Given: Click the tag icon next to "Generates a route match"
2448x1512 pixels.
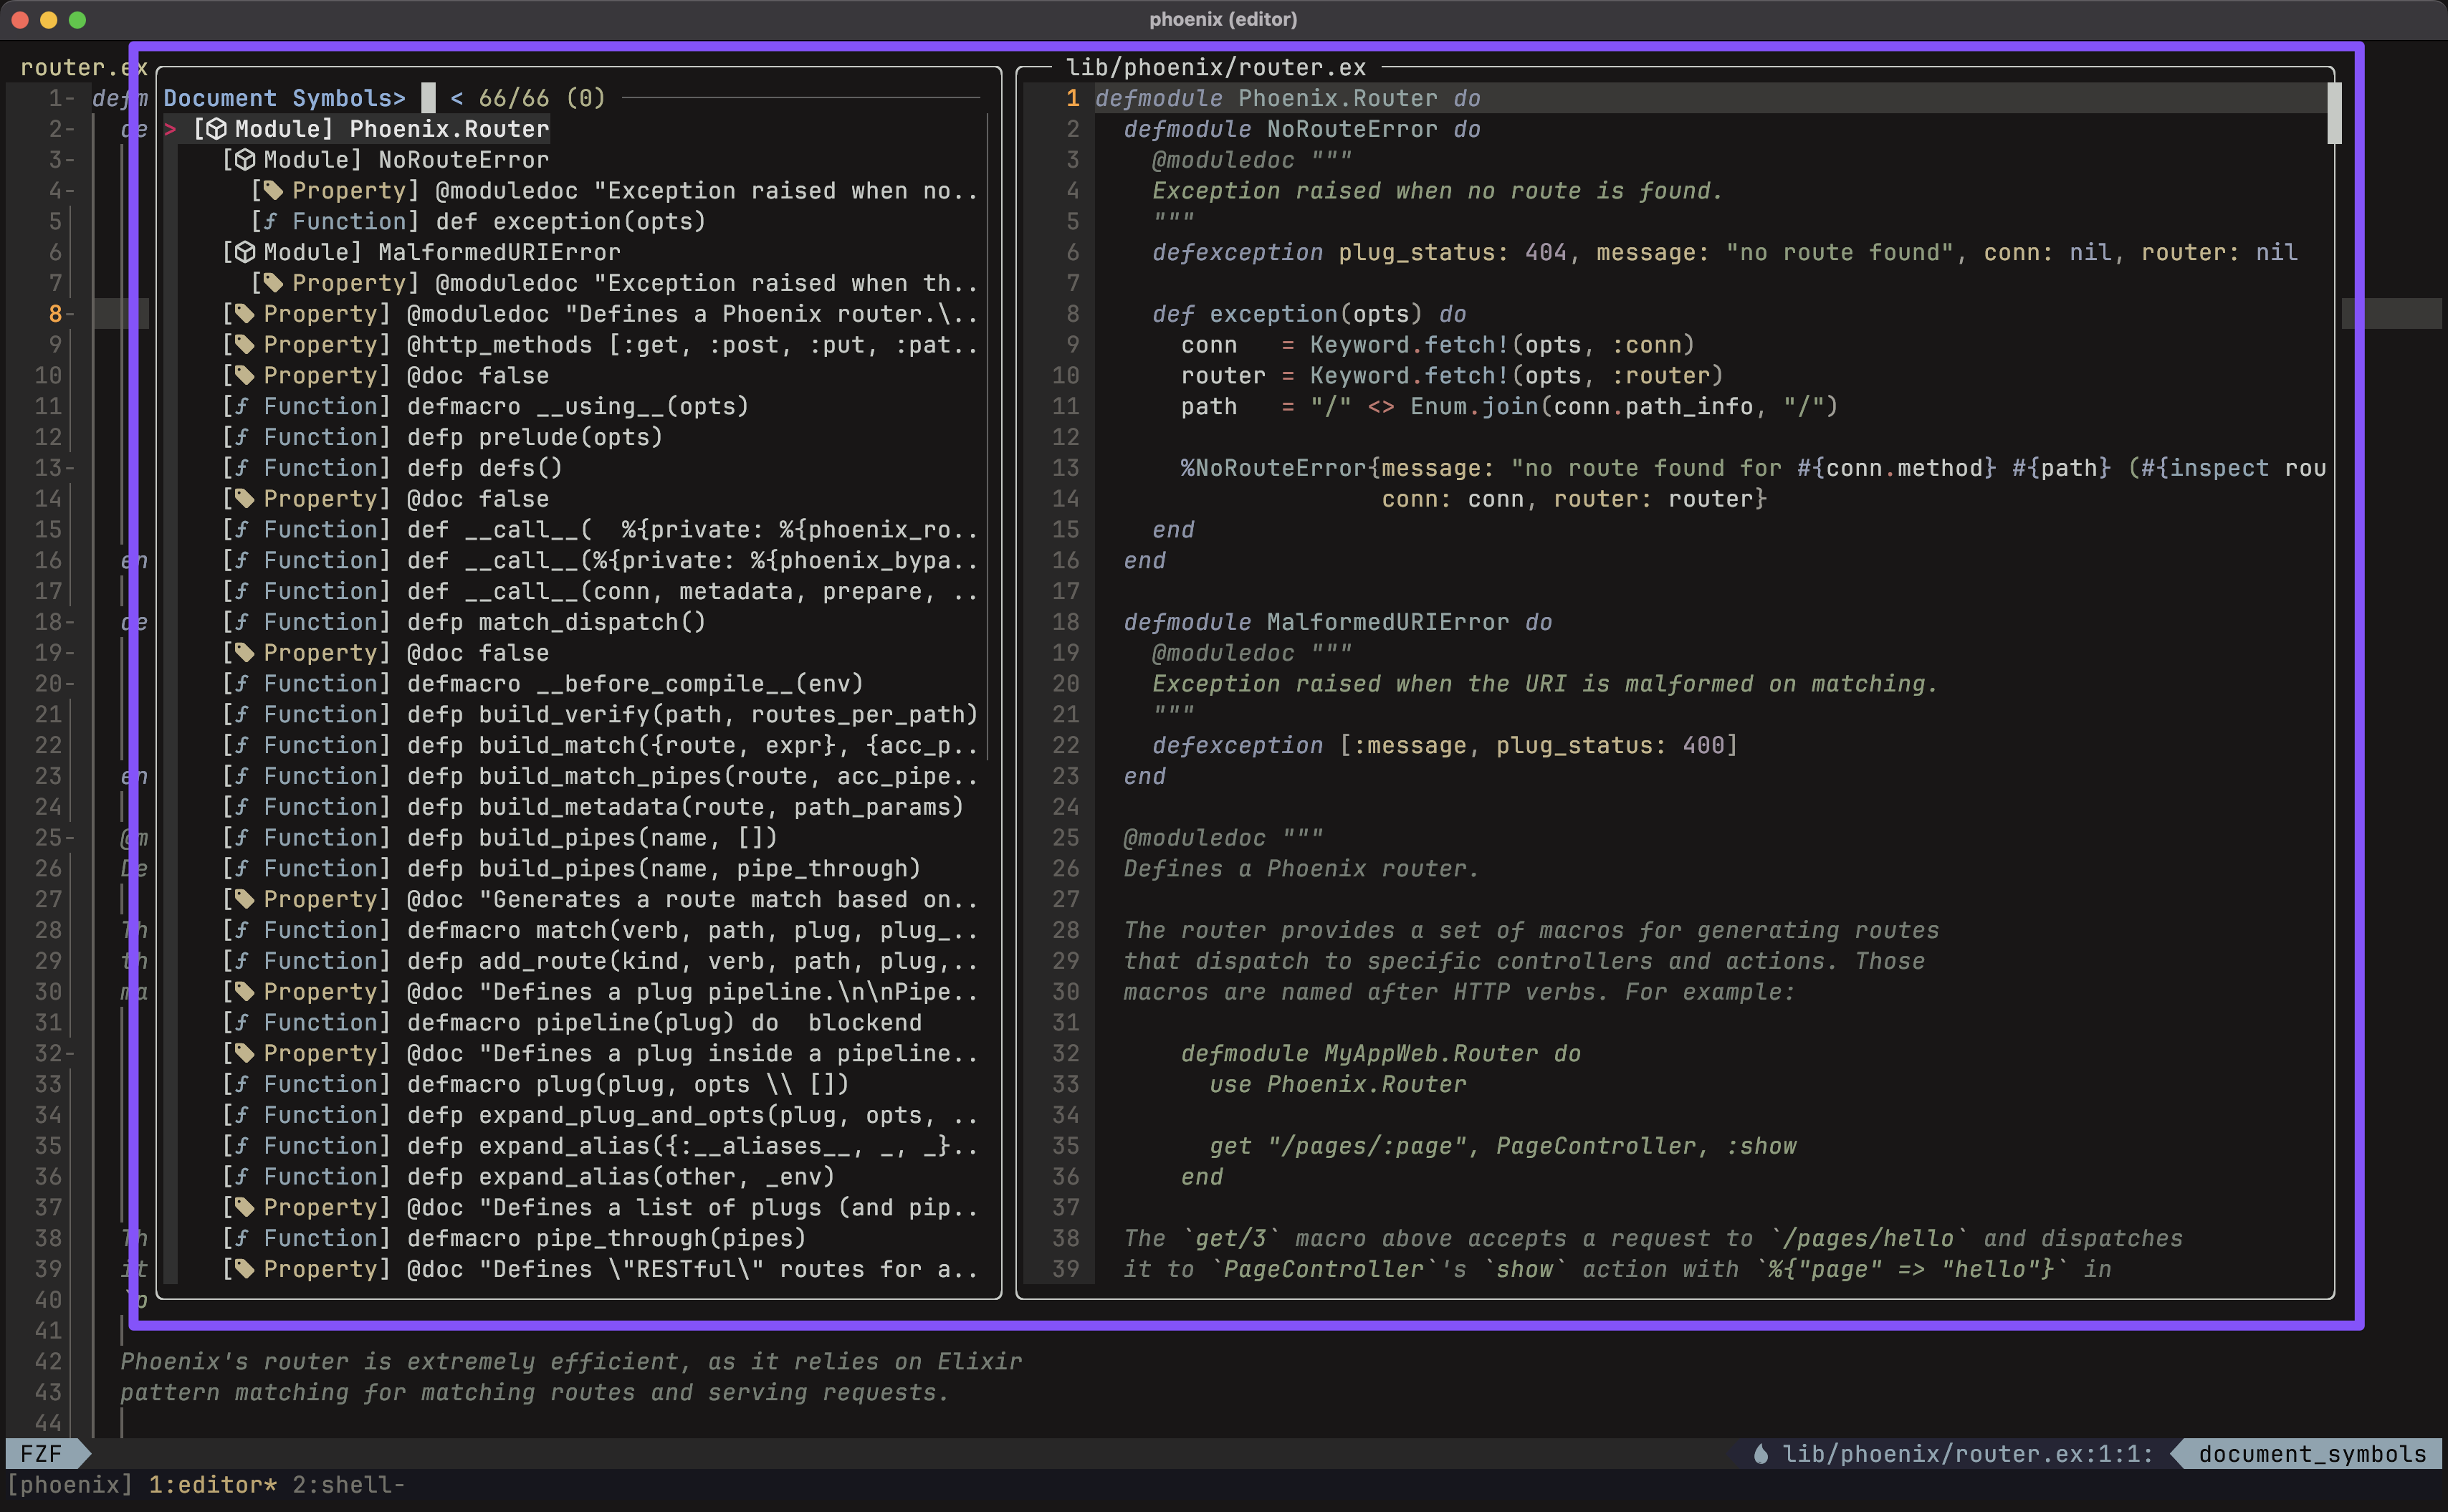Looking at the screenshot, I should coord(245,899).
